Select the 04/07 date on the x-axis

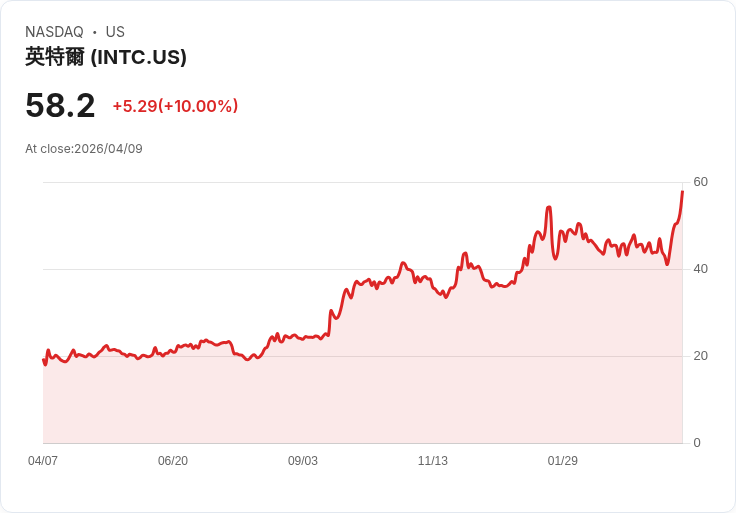coord(43,461)
